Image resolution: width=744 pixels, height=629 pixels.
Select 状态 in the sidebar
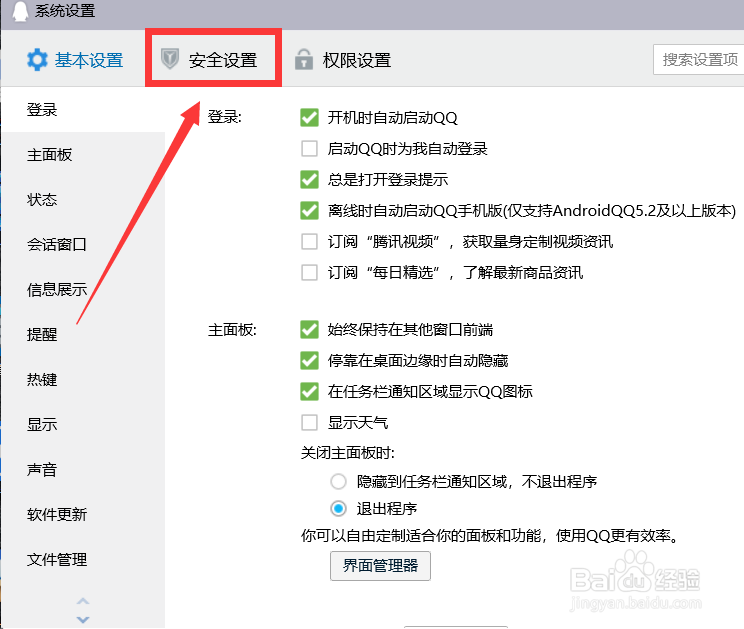pyautogui.click(x=83, y=200)
